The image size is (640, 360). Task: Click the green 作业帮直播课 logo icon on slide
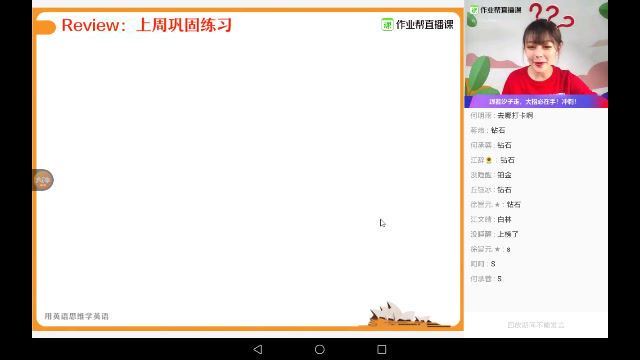pyautogui.click(x=387, y=24)
